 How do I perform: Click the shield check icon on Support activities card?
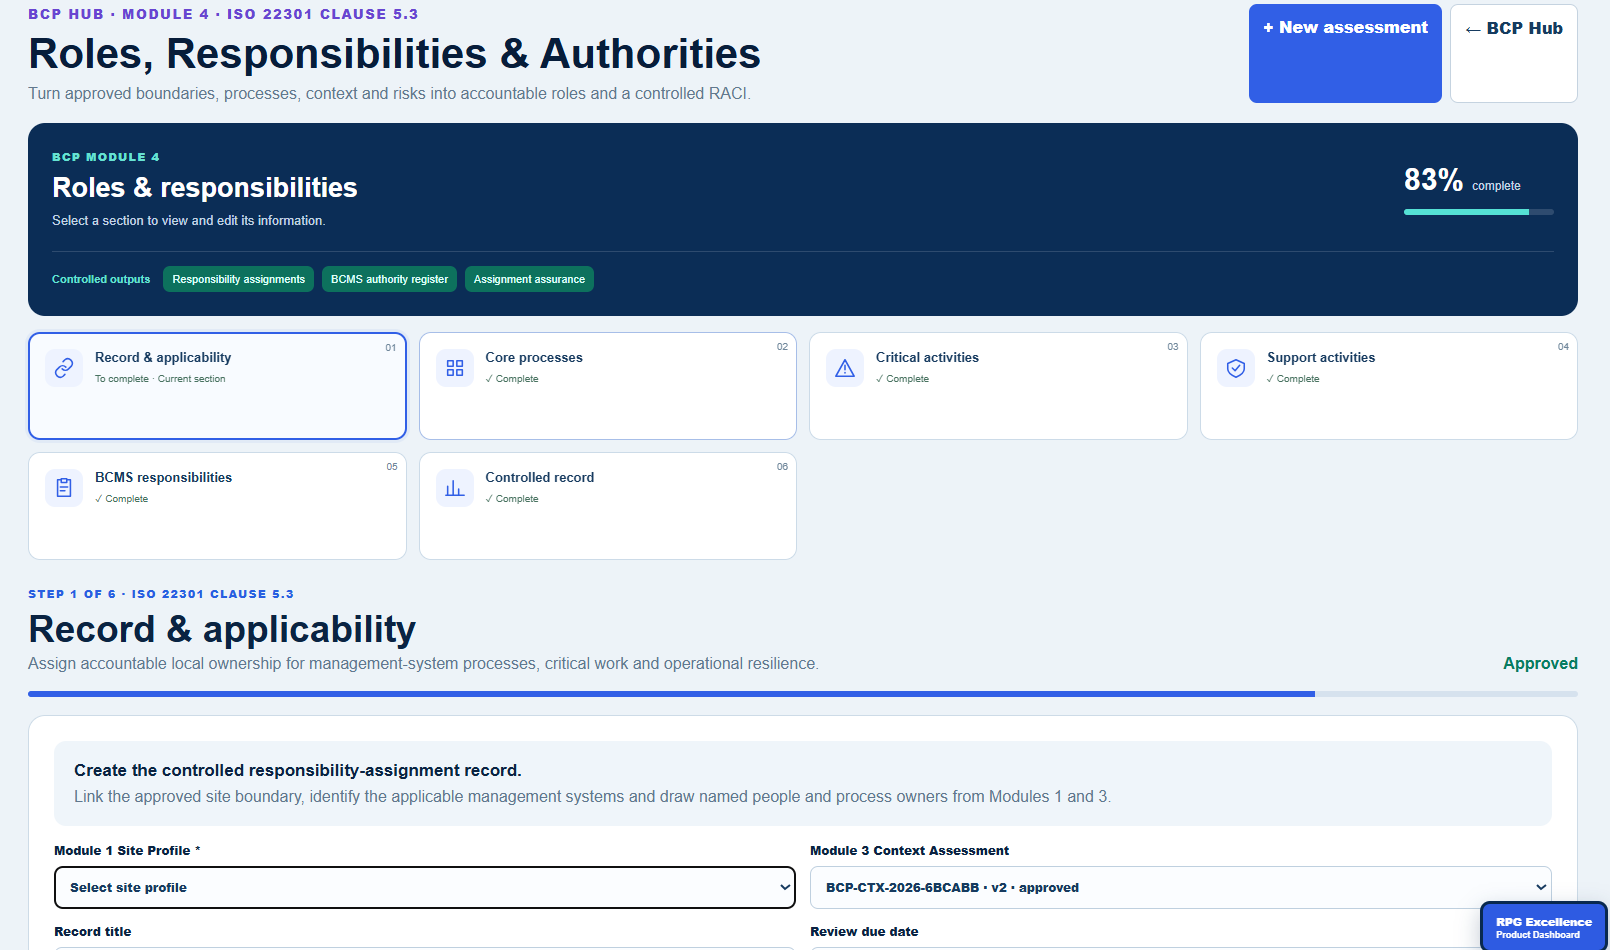point(1236,368)
